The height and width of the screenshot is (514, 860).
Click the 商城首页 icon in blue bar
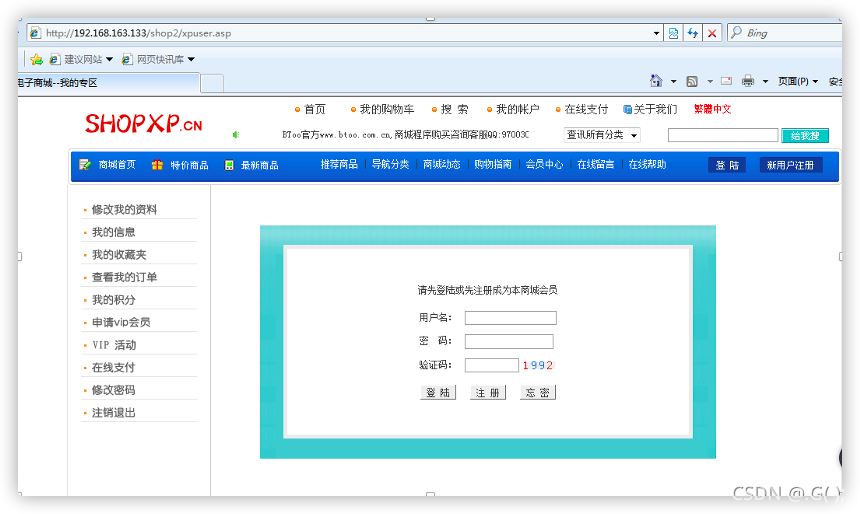[x=85, y=165]
